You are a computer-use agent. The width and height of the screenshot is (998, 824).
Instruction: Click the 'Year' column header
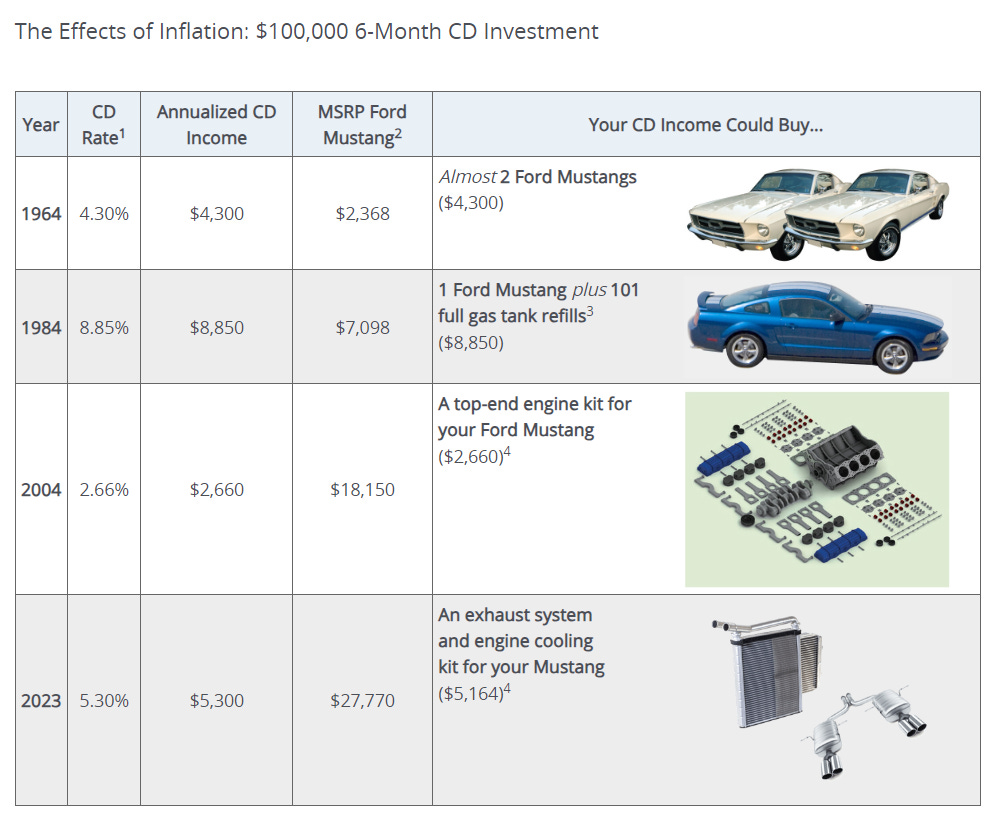41,125
